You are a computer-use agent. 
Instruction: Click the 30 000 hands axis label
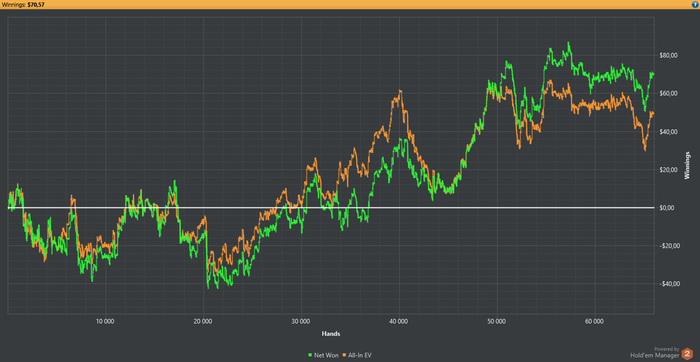click(301, 321)
